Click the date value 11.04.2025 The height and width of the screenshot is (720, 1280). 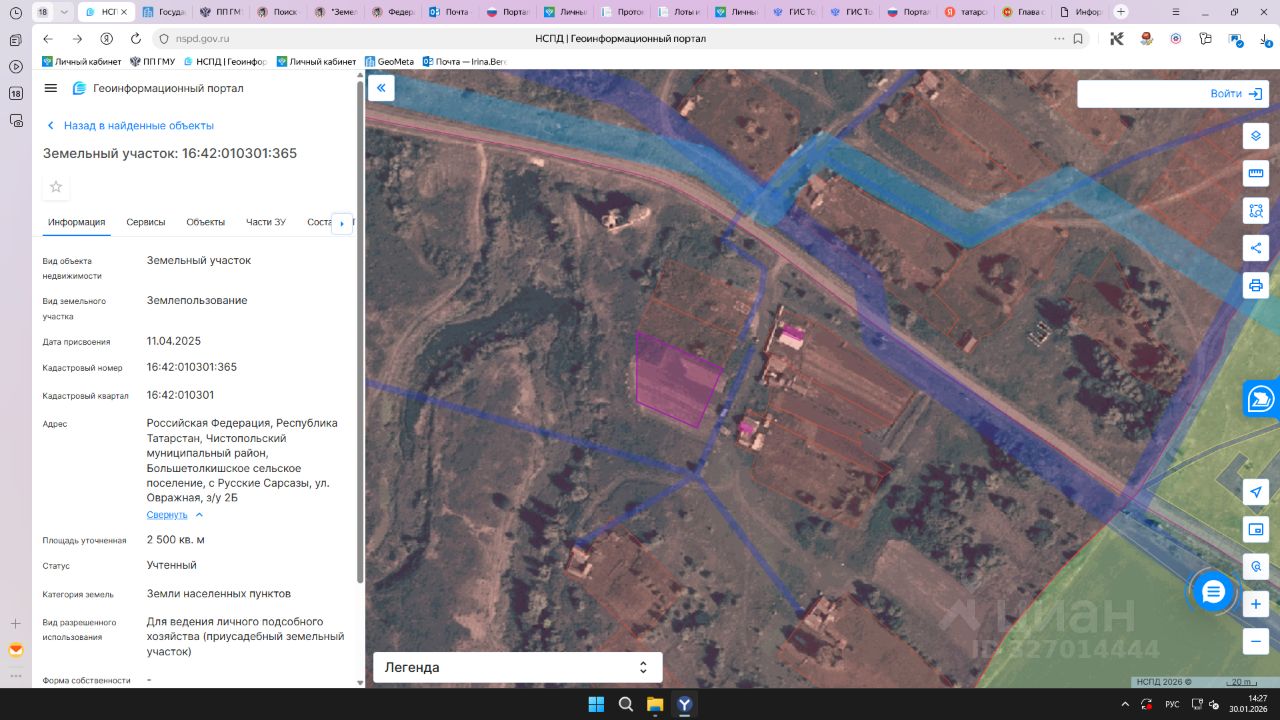click(x=174, y=341)
